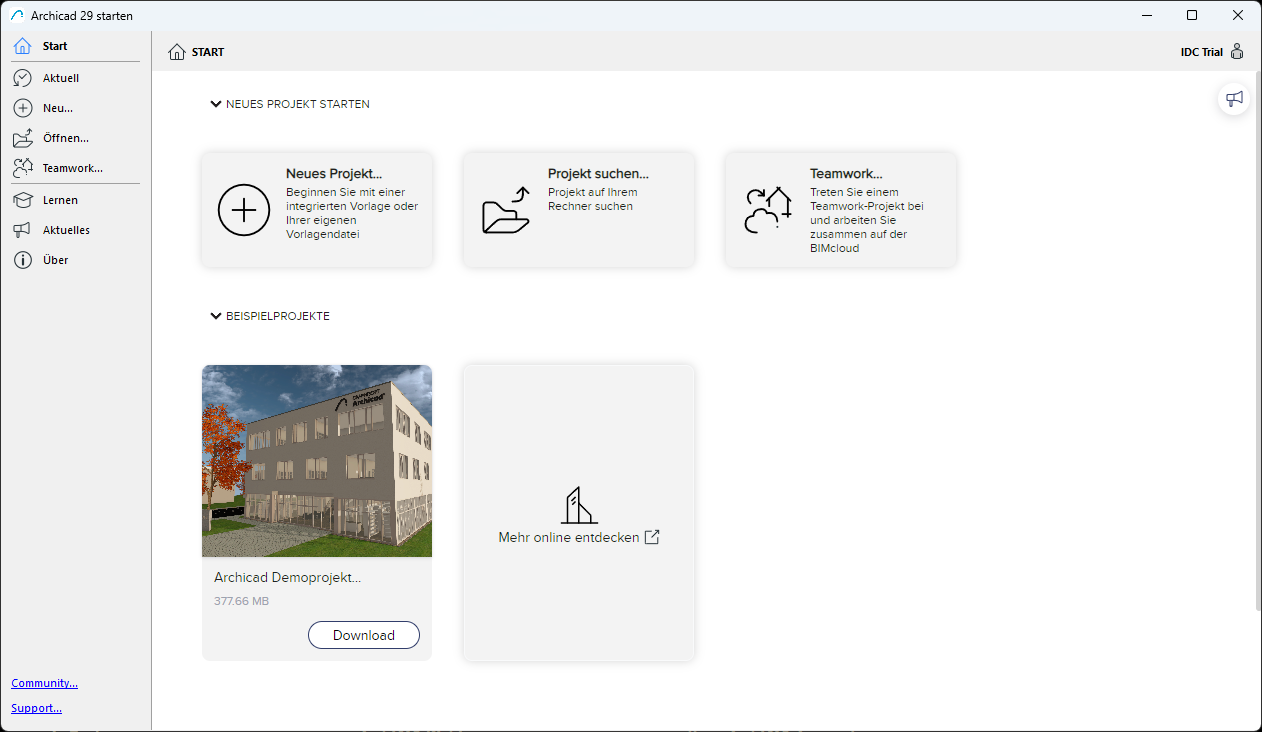Click the Neu plus icon in sidebar
The width and height of the screenshot is (1262, 732).
23,108
